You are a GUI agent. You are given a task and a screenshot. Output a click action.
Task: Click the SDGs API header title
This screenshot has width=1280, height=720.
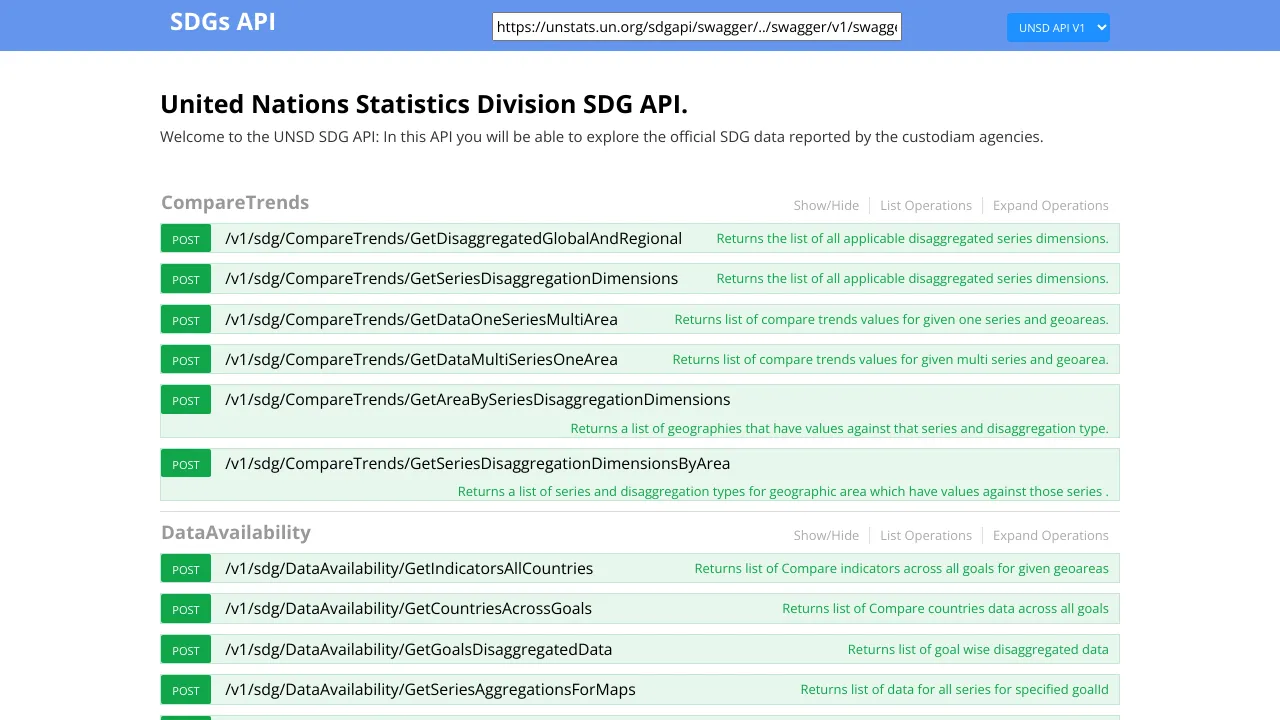tap(223, 21)
